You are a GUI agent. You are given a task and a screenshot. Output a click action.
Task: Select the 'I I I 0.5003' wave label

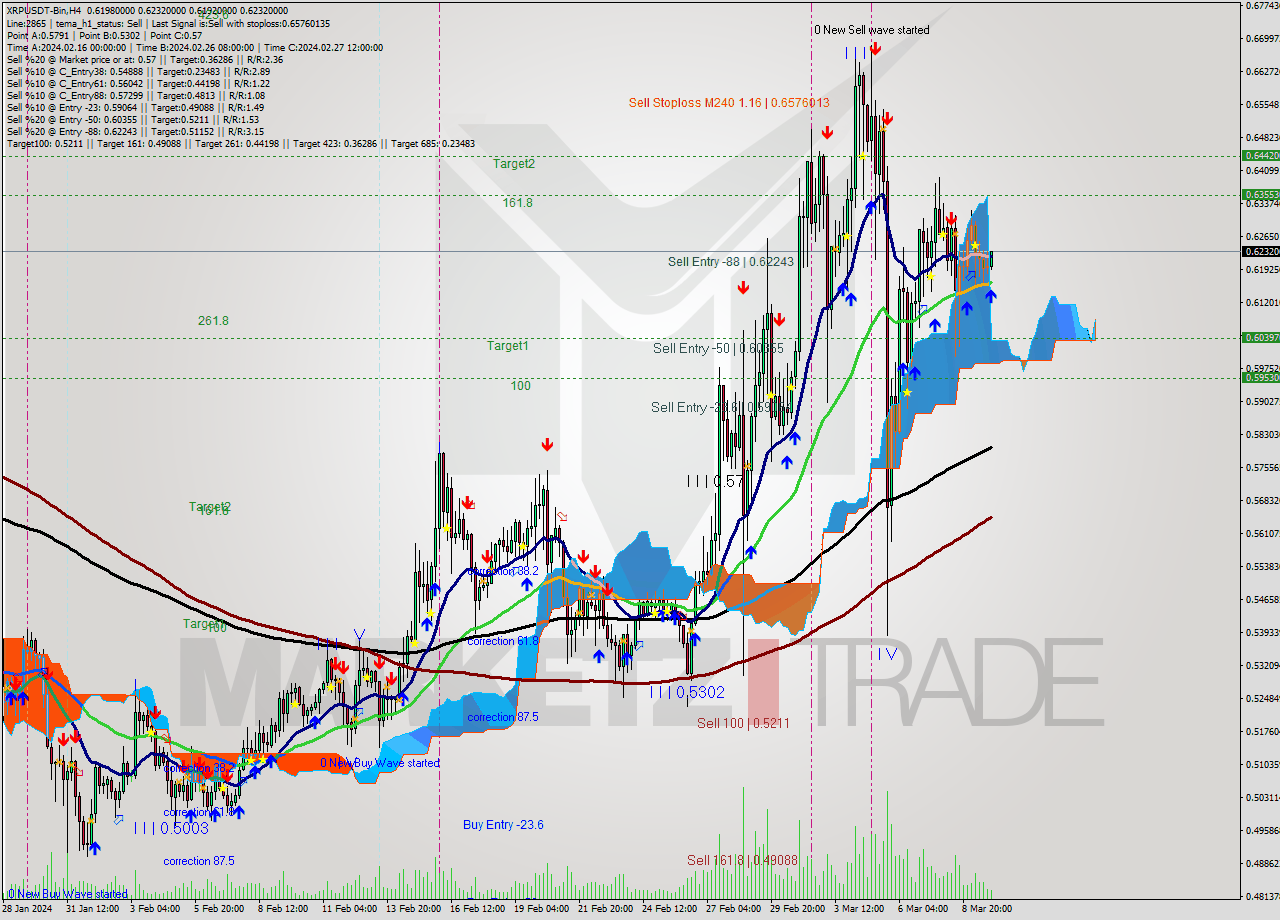171,828
